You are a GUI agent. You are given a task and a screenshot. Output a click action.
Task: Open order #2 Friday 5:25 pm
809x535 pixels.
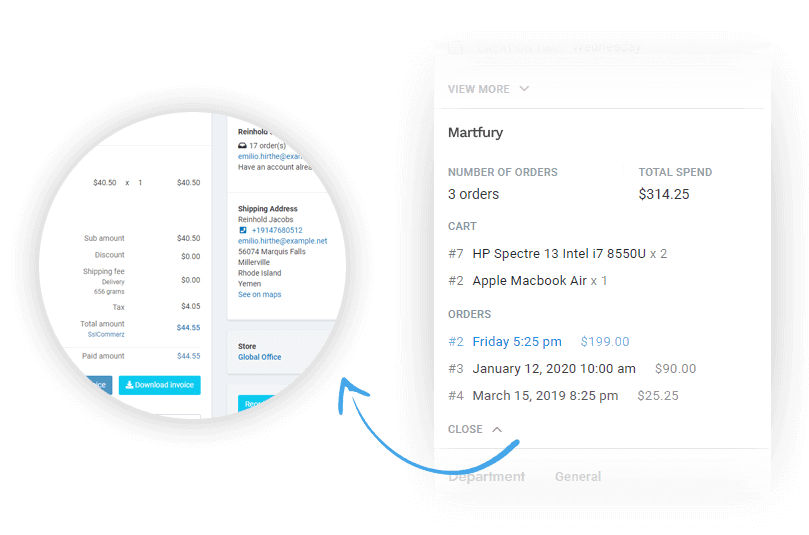[x=516, y=342]
